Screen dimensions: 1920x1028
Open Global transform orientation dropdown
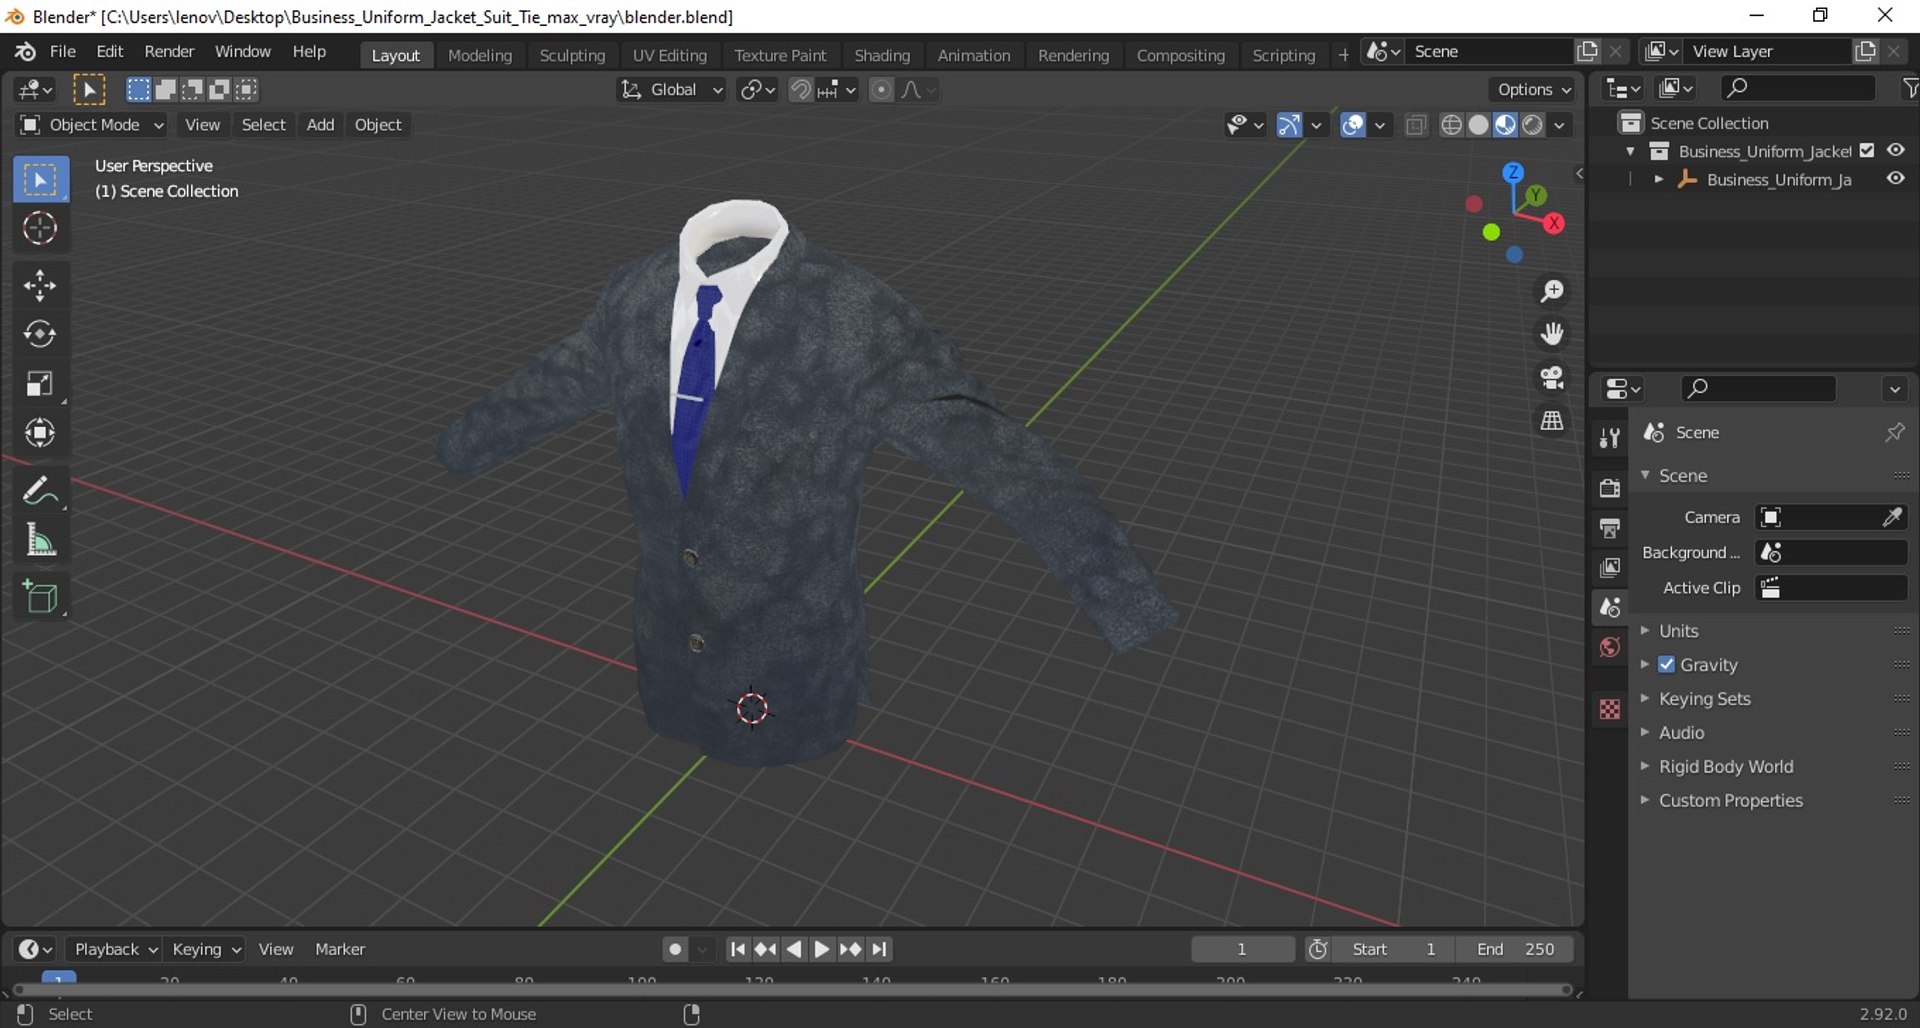(x=671, y=90)
